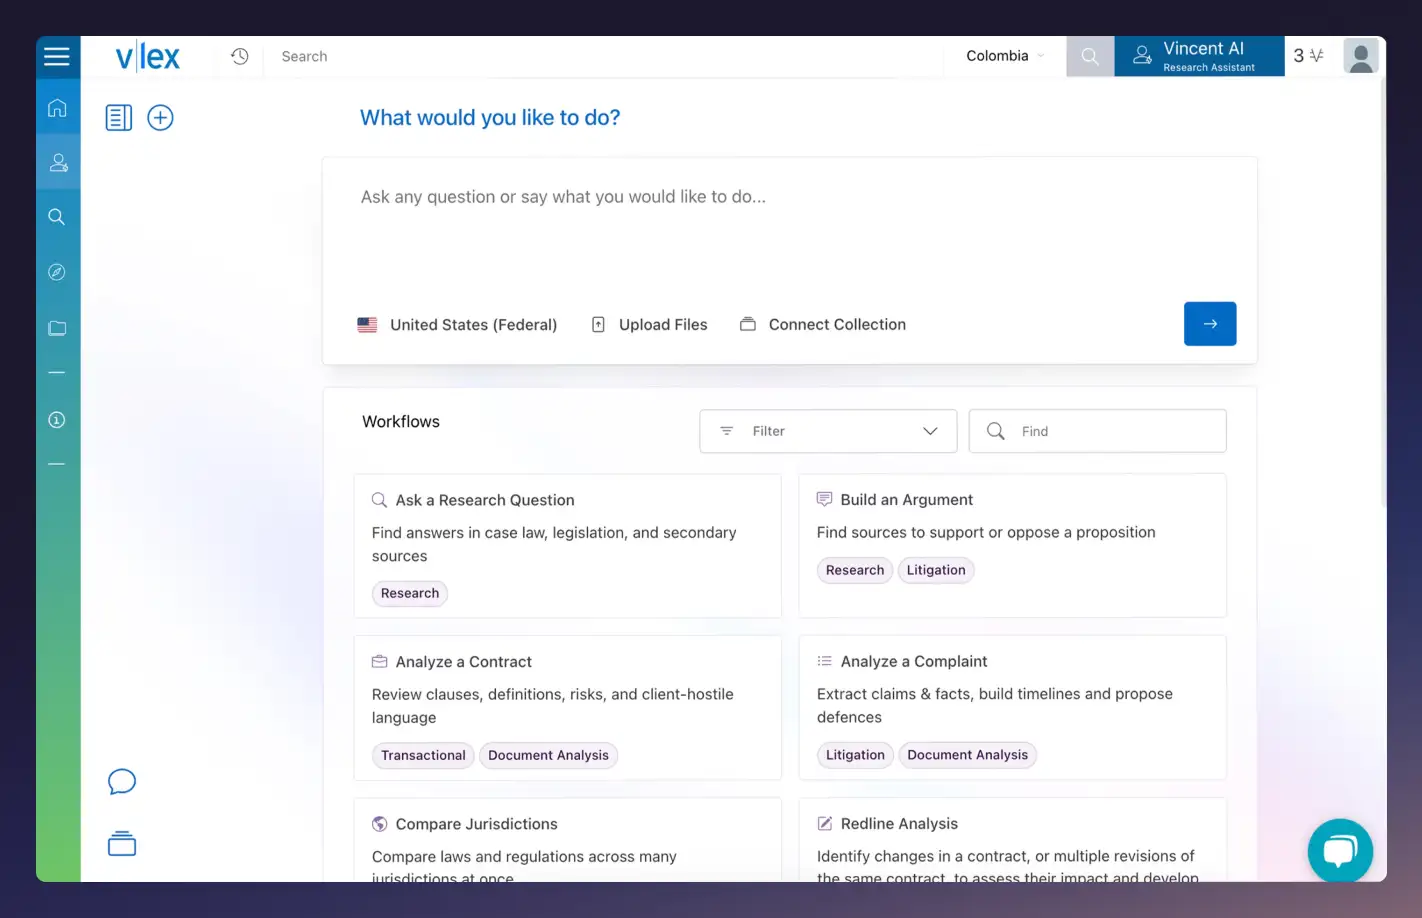Click the 3 credits indicator

click(x=1308, y=56)
